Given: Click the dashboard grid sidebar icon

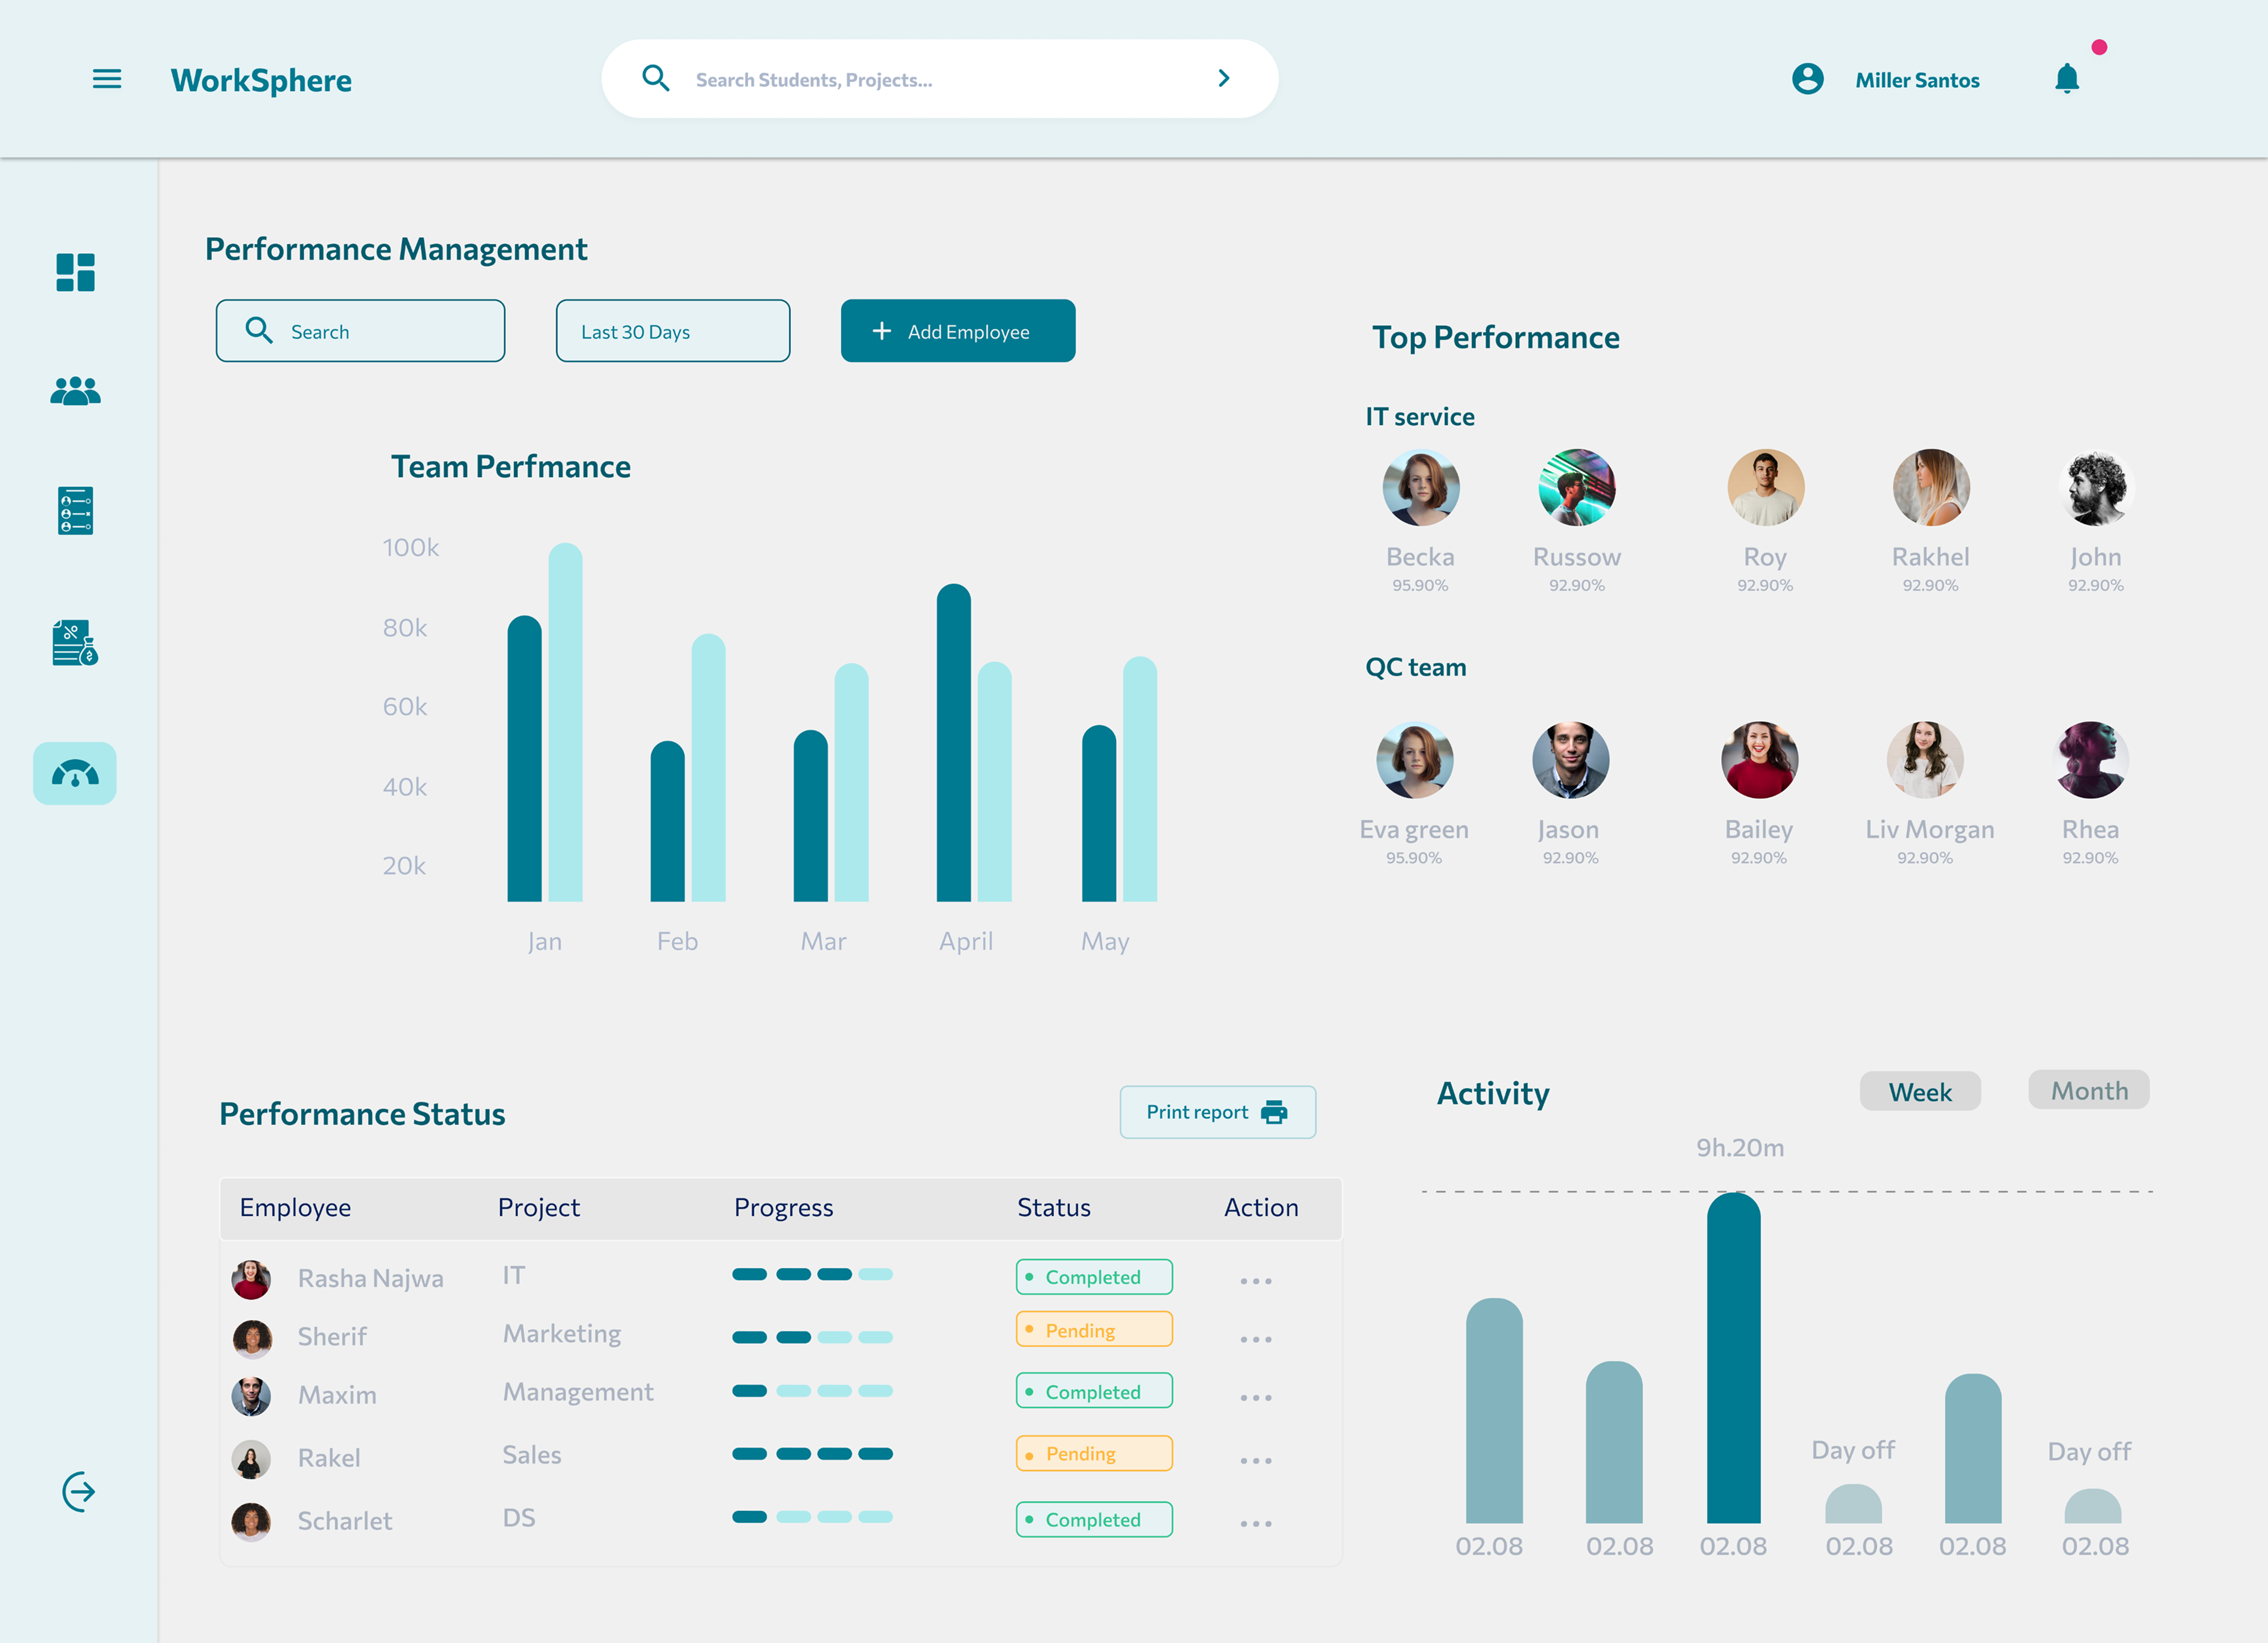Looking at the screenshot, I should point(75,272).
